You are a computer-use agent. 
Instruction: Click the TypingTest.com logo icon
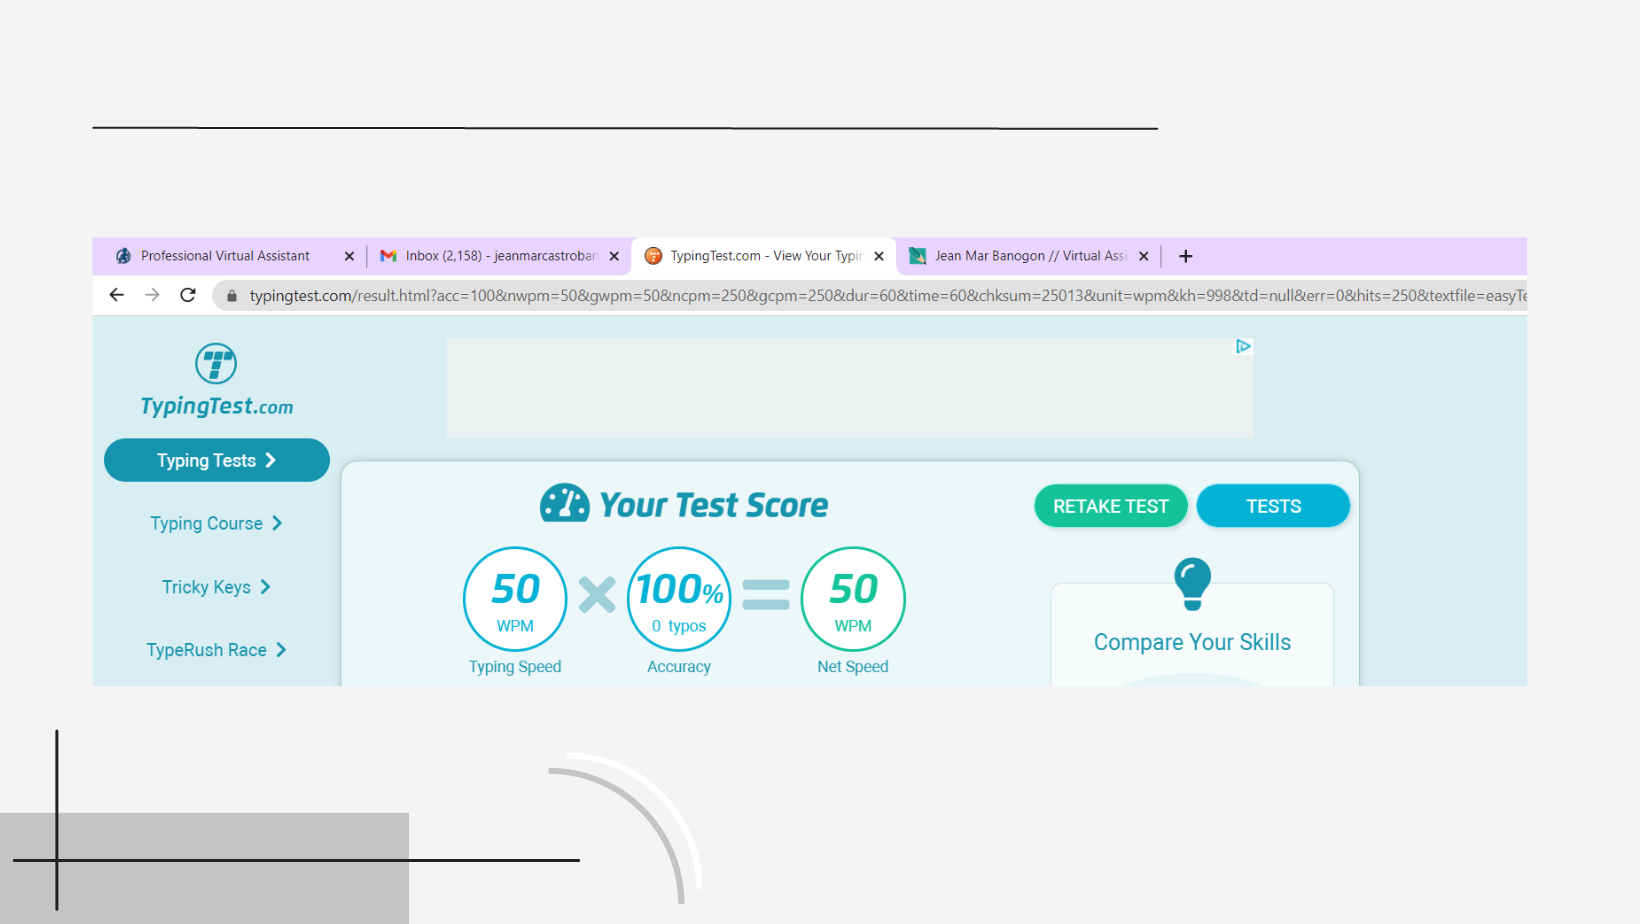click(216, 364)
